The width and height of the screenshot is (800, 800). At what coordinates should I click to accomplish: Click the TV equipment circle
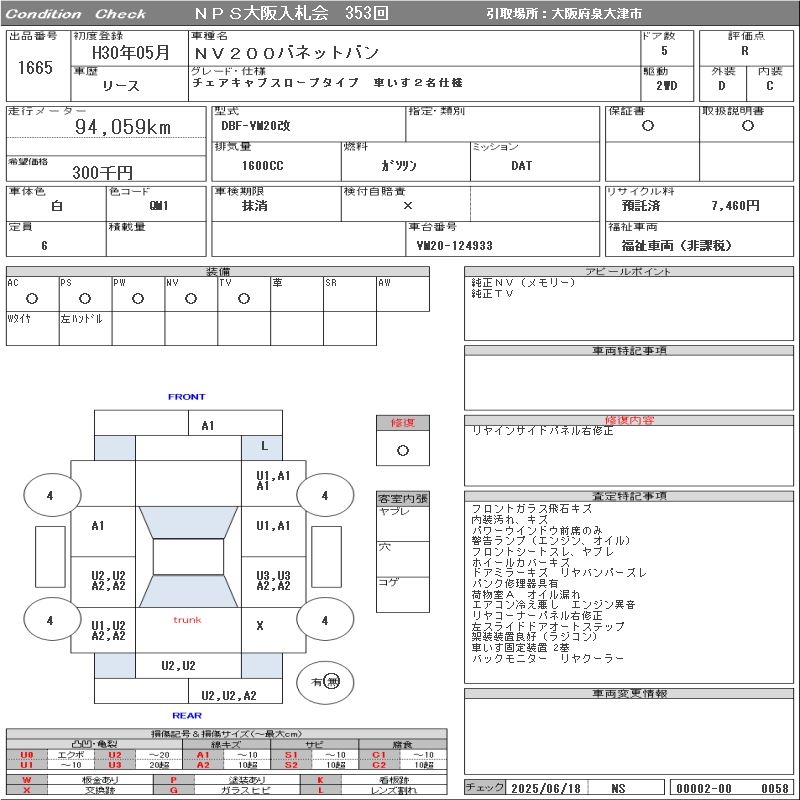coord(244,298)
